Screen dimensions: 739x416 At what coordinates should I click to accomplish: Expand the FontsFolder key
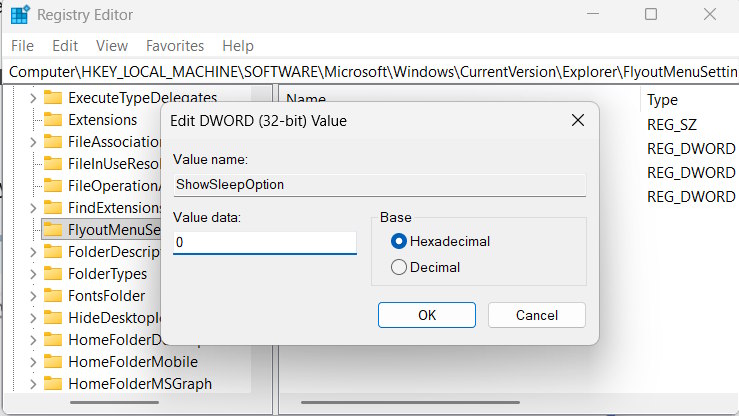[x=33, y=296]
